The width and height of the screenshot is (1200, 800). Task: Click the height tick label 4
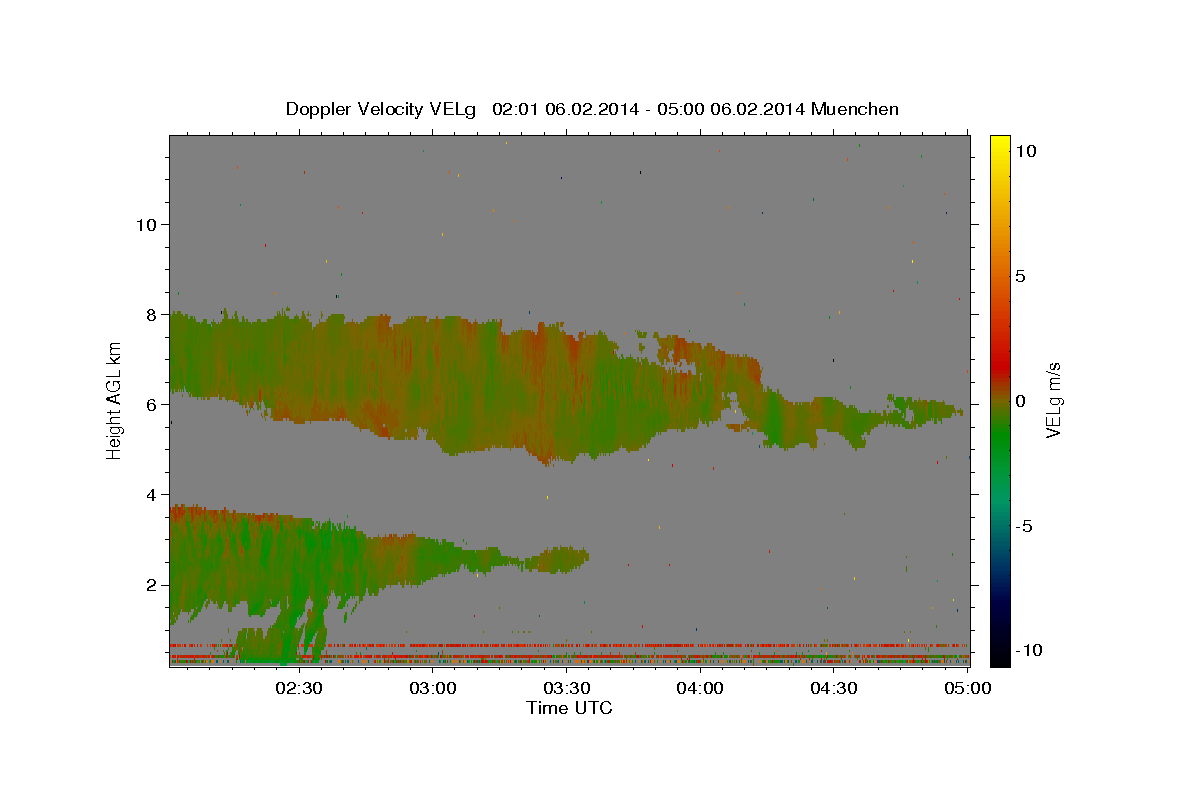pyautogui.click(x=153, y=494)
